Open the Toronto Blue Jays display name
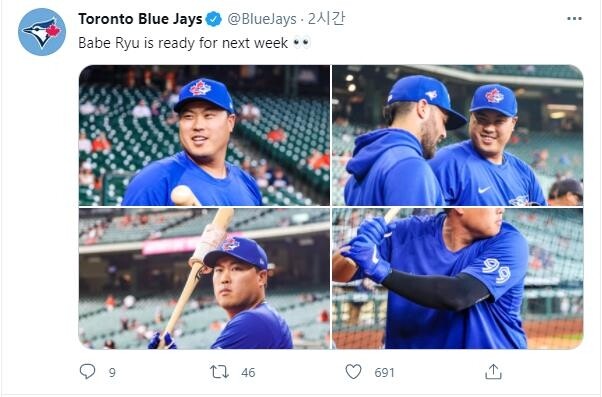 pyautogui.click(x=140, y=19)
